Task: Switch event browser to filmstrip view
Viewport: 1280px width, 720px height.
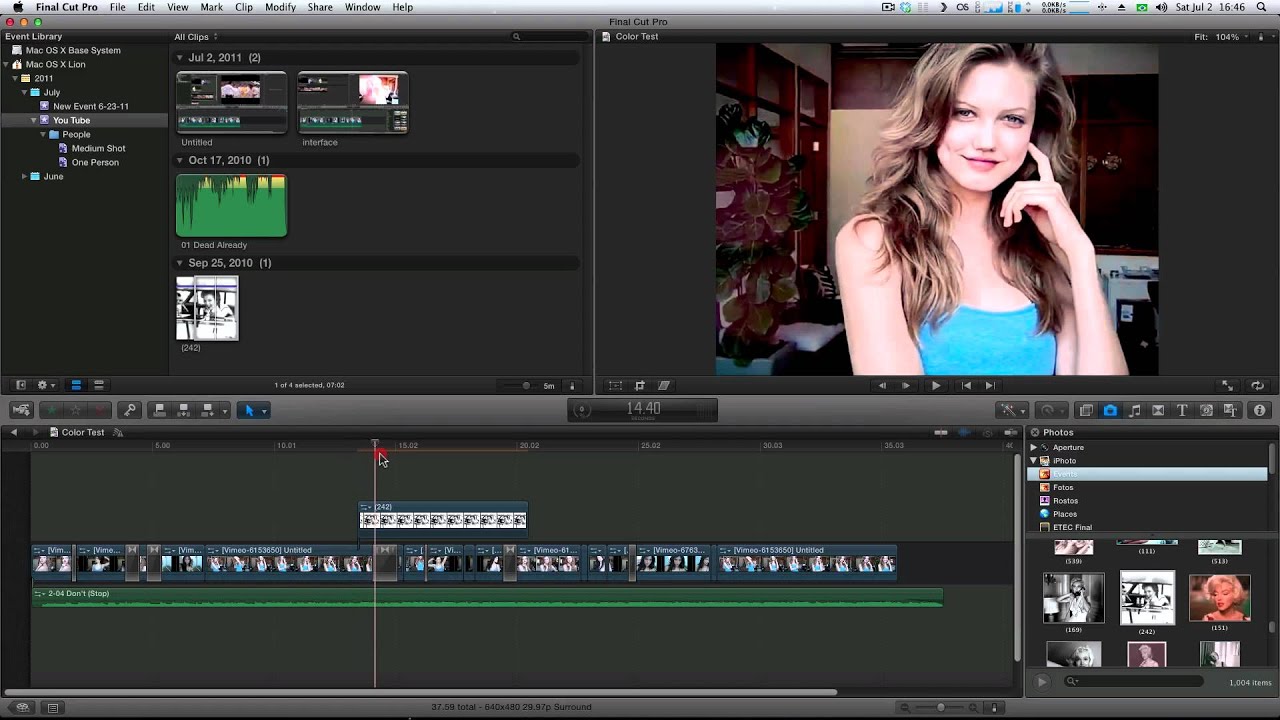Action: tap(76, 385)
